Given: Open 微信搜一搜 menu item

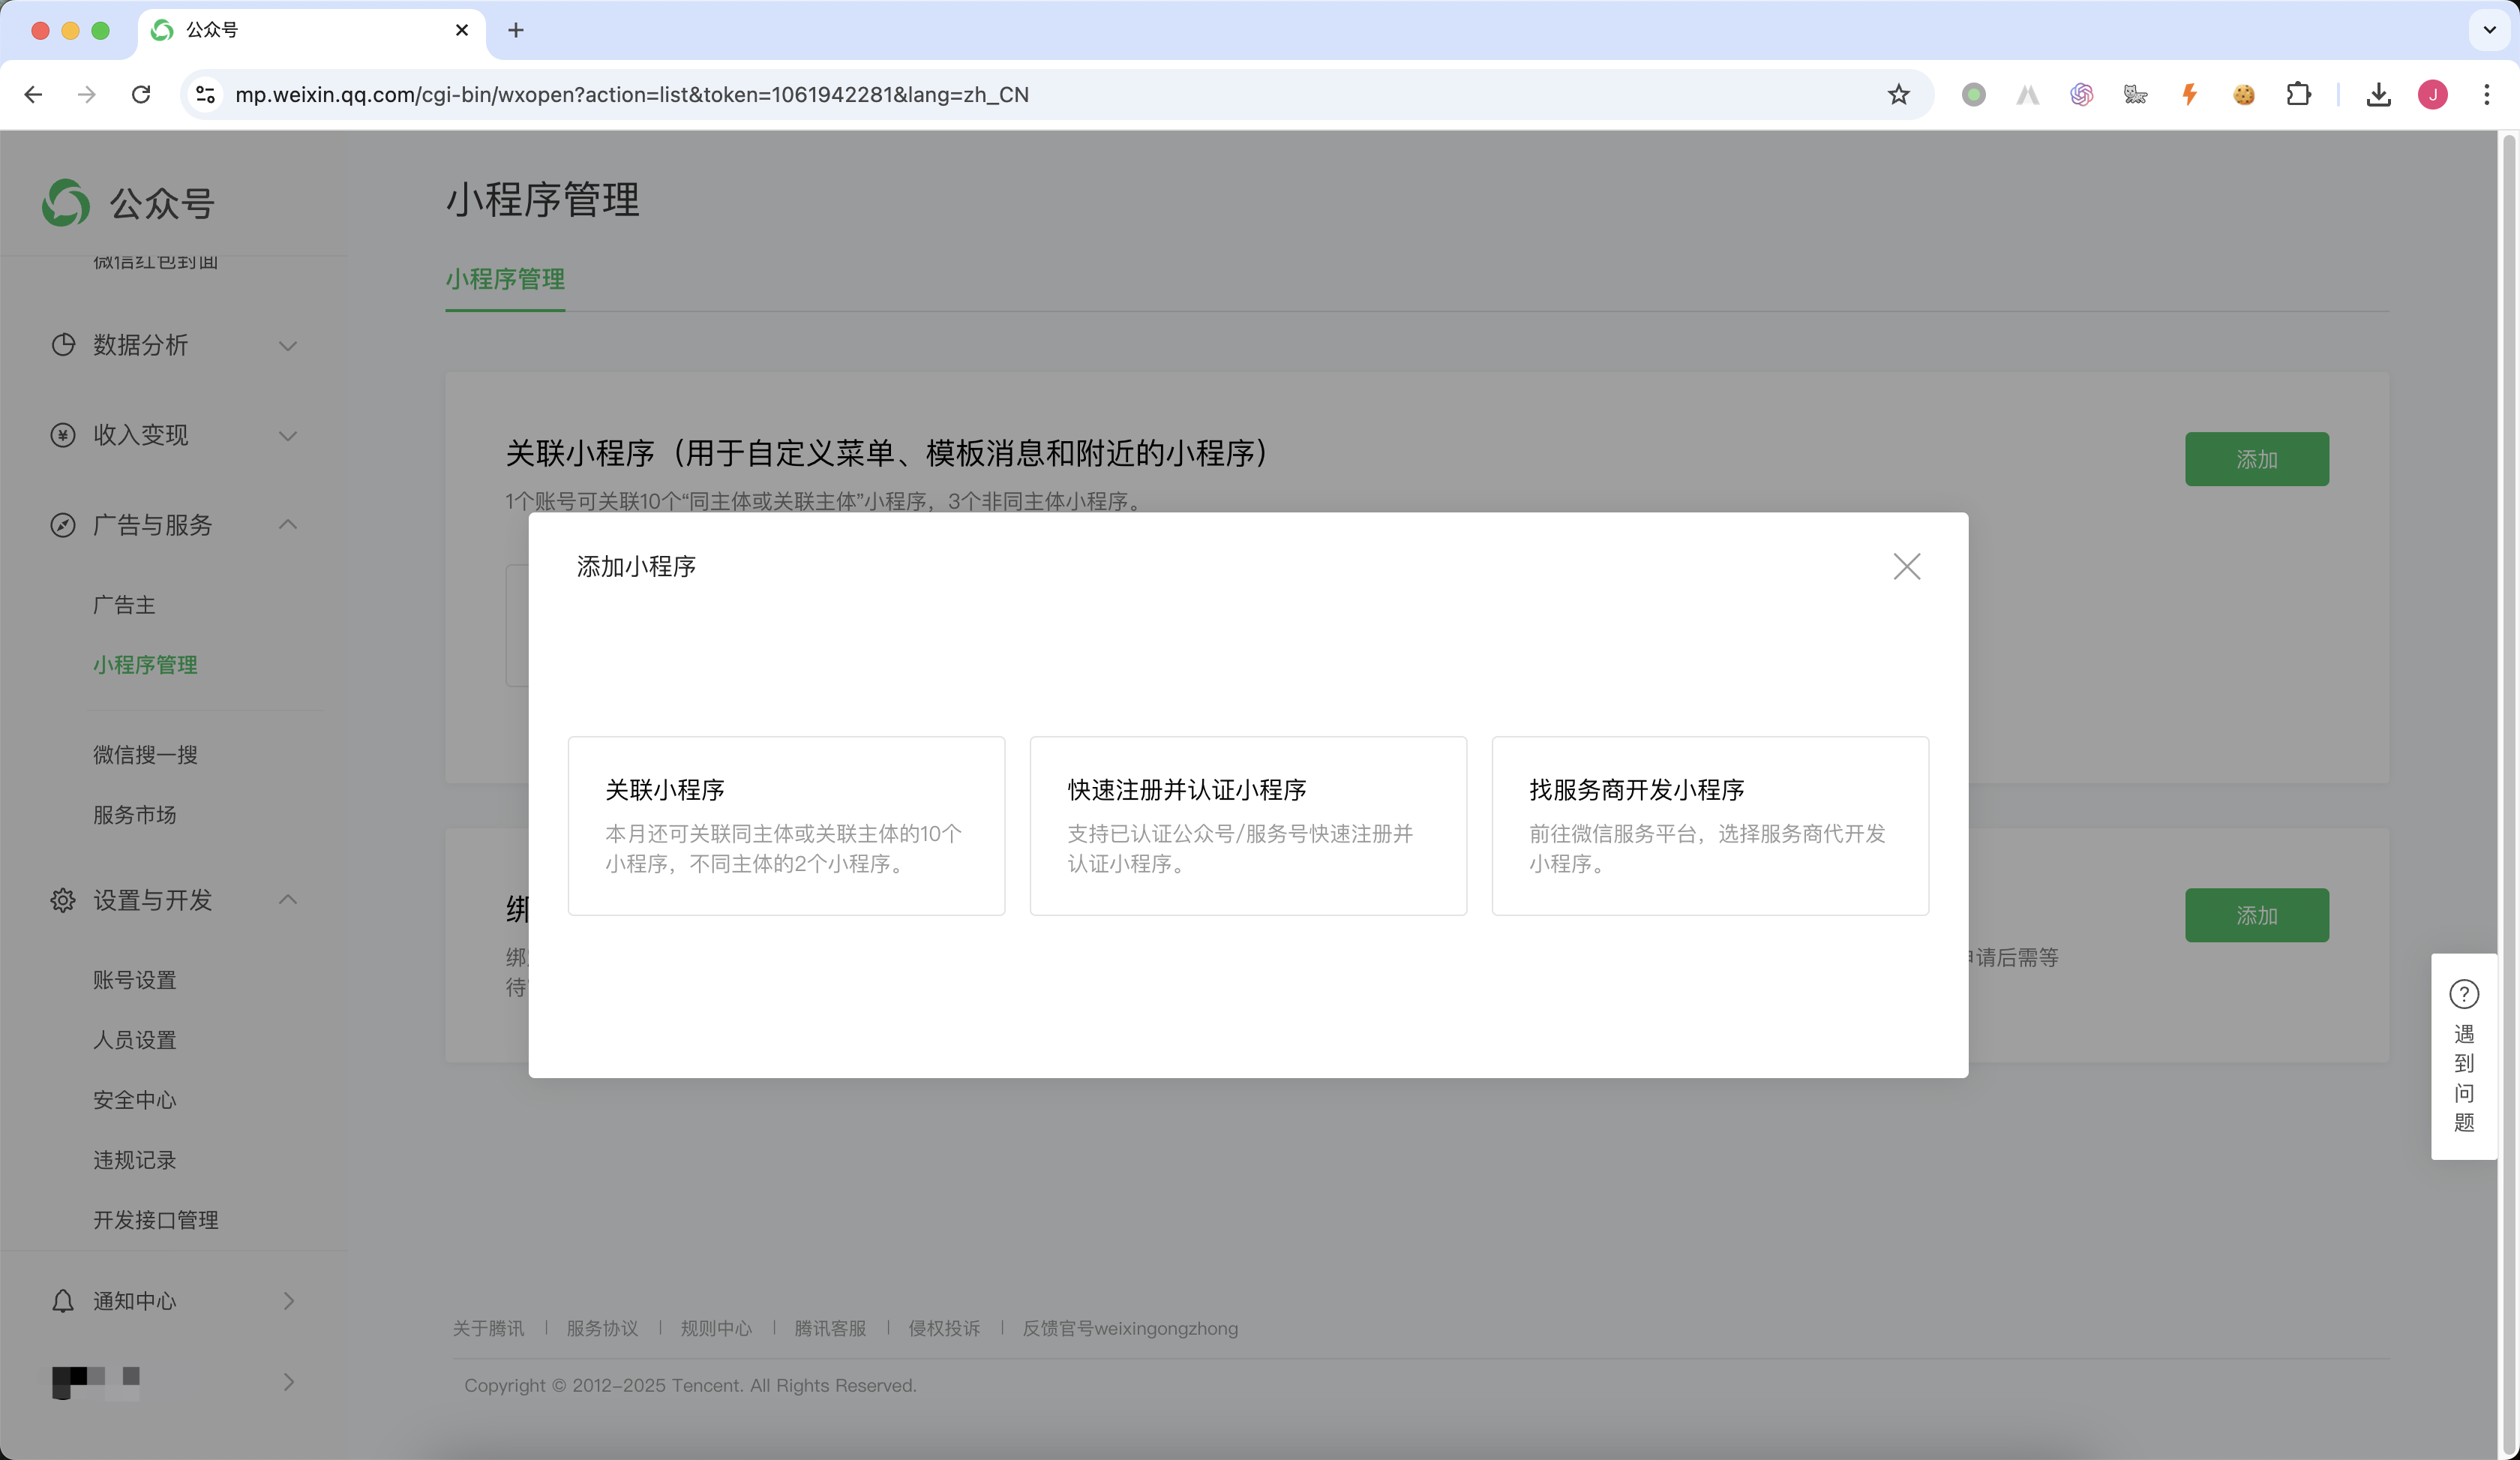Looking at the screenshot, I should click(x=145, y=755).
